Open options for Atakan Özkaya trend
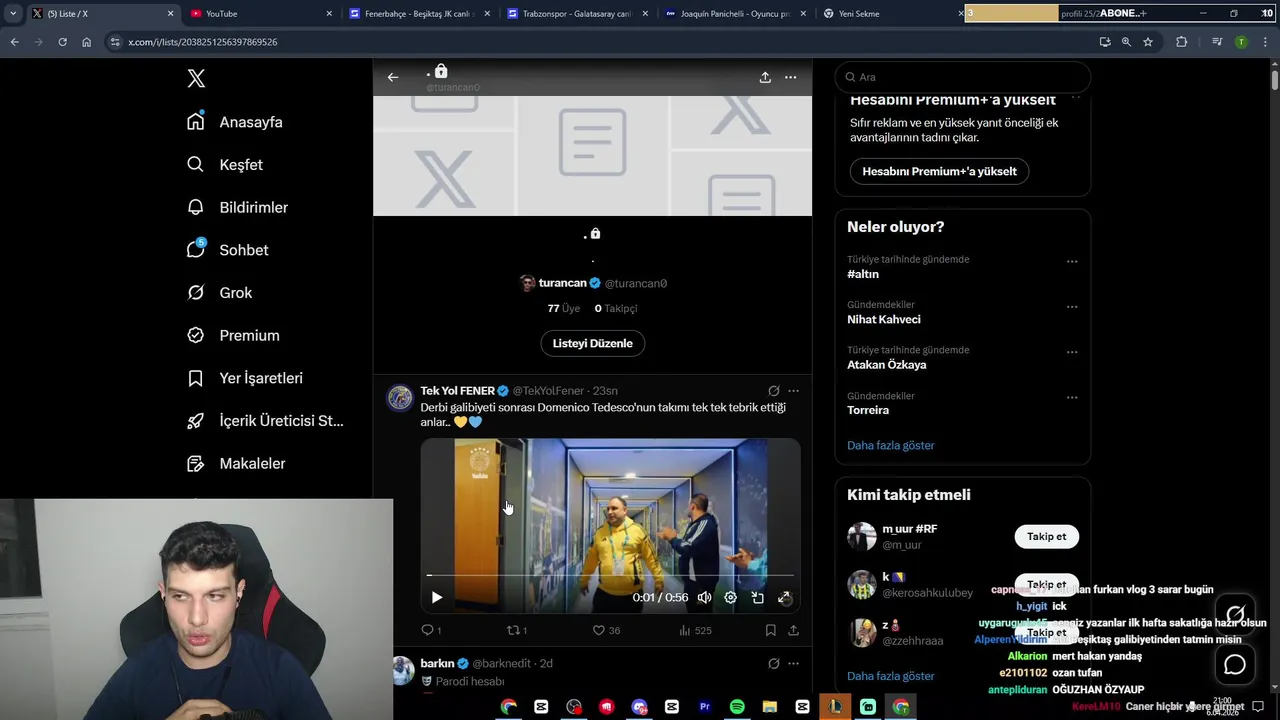Image resolution: width=1280 pixels, height=720 pixels. tap(1072, 353)
